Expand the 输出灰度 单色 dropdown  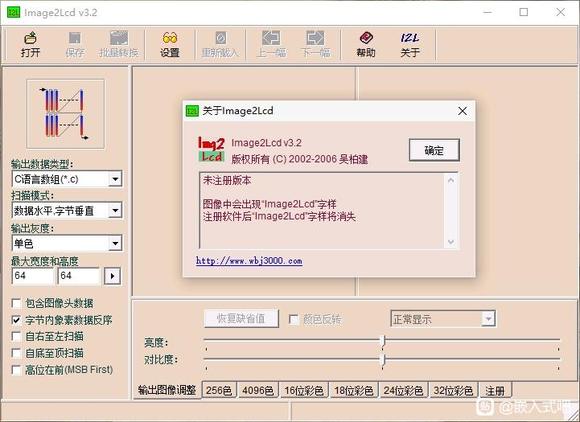115,243
